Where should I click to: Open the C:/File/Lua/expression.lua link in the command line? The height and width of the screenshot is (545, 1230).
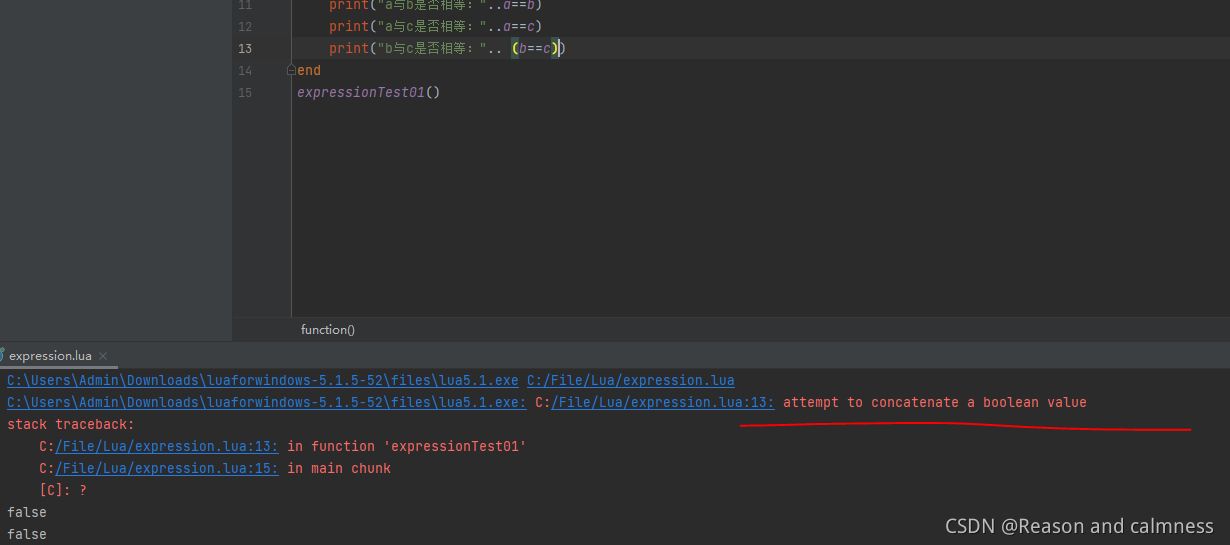pyautogui.click(x=630, y=380)
